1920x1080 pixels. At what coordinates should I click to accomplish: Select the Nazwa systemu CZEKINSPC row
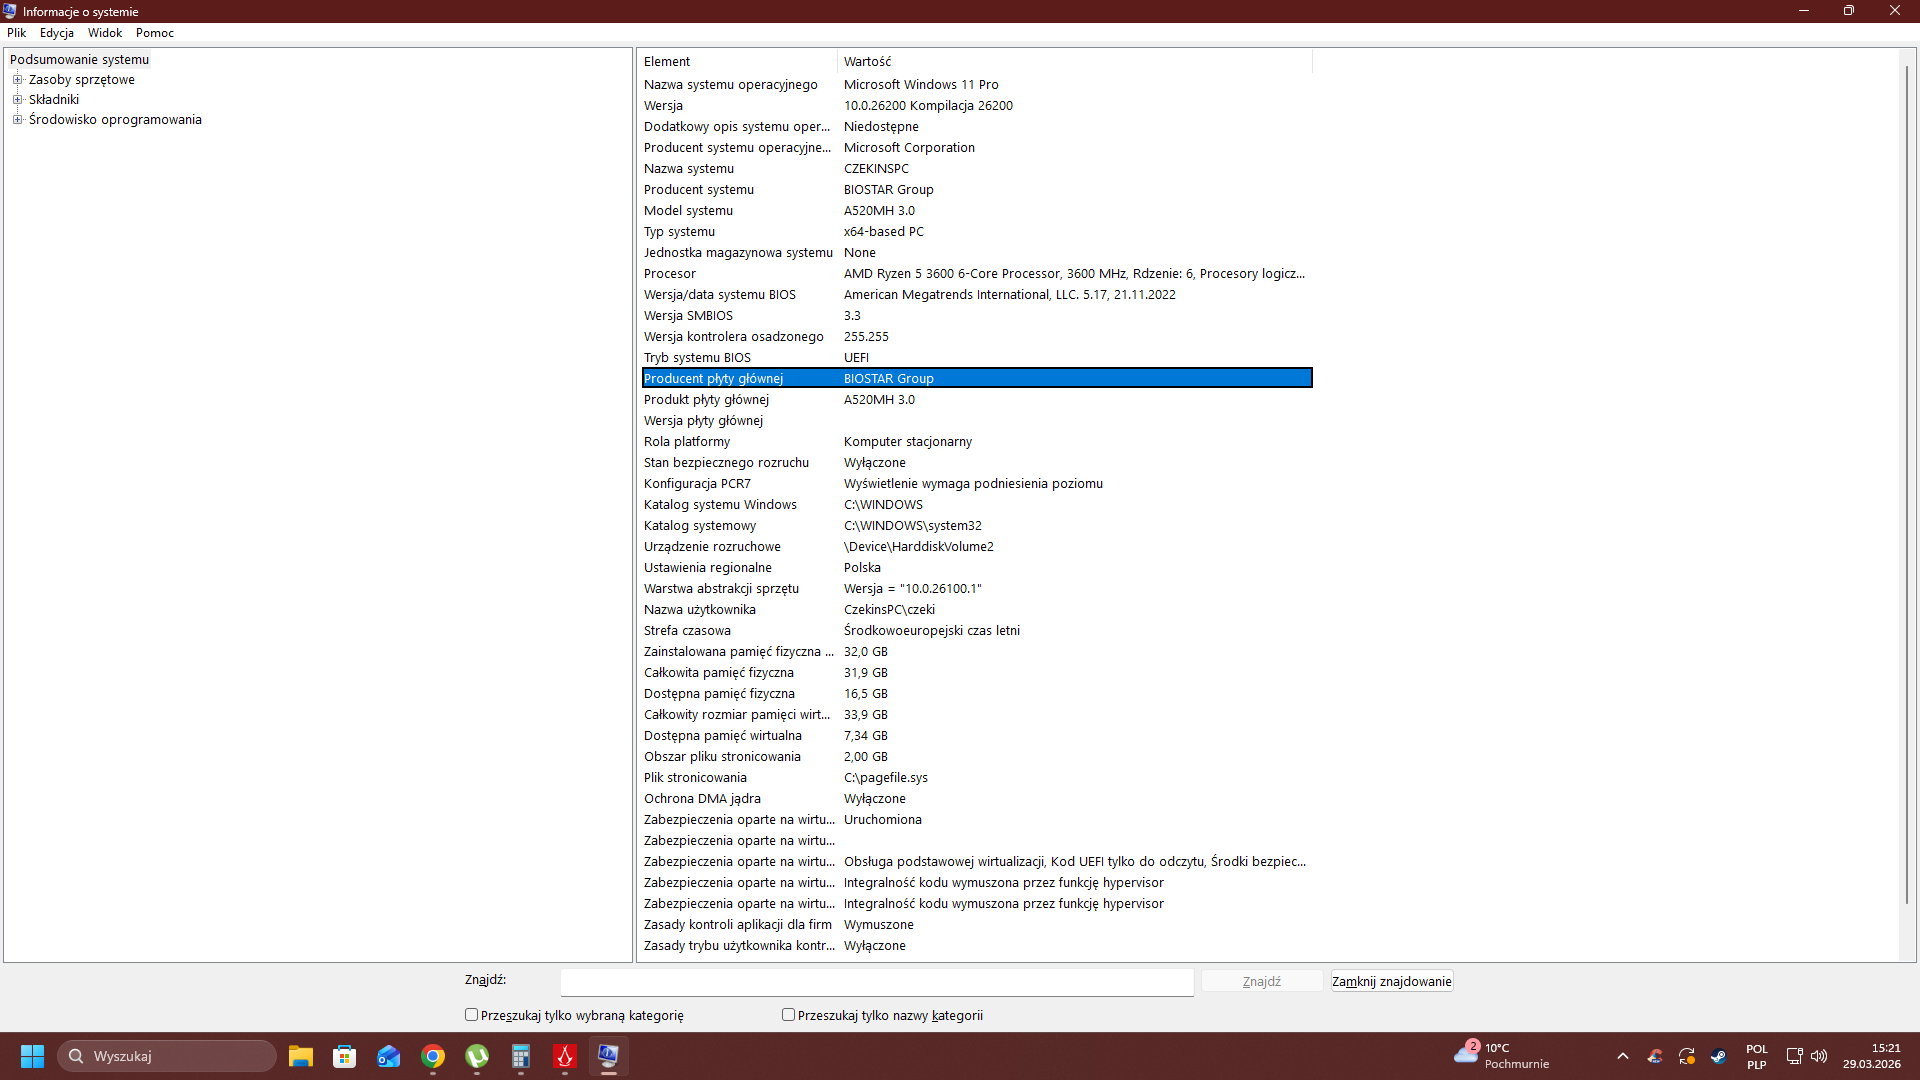click(977, 169)
